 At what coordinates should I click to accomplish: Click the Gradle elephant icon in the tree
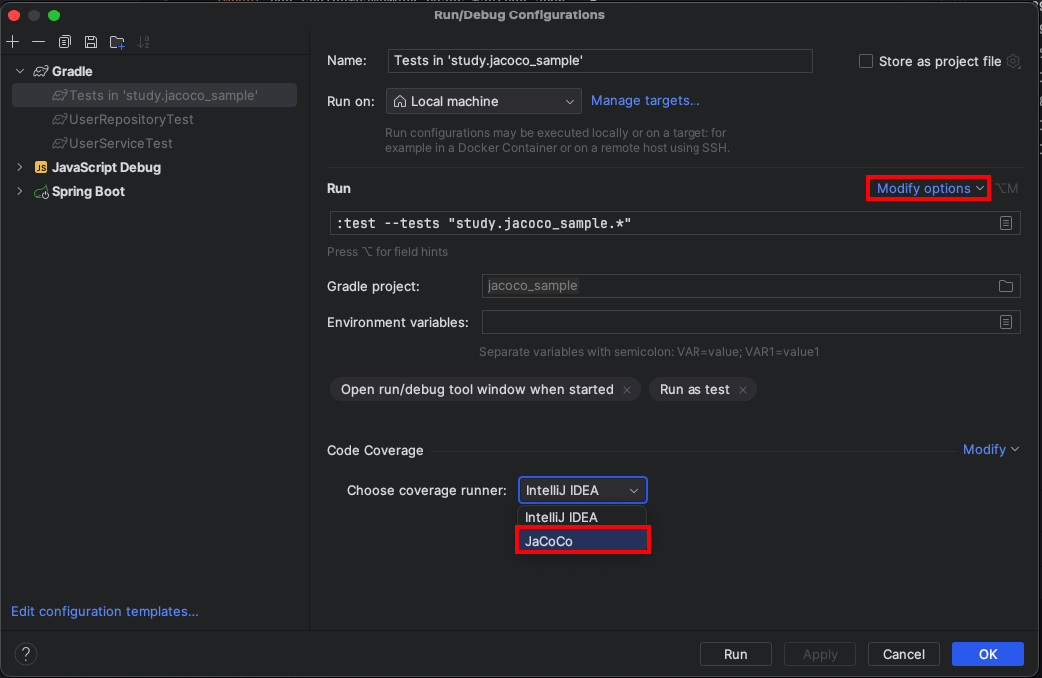pyautogui.click(x=41, y=71)
